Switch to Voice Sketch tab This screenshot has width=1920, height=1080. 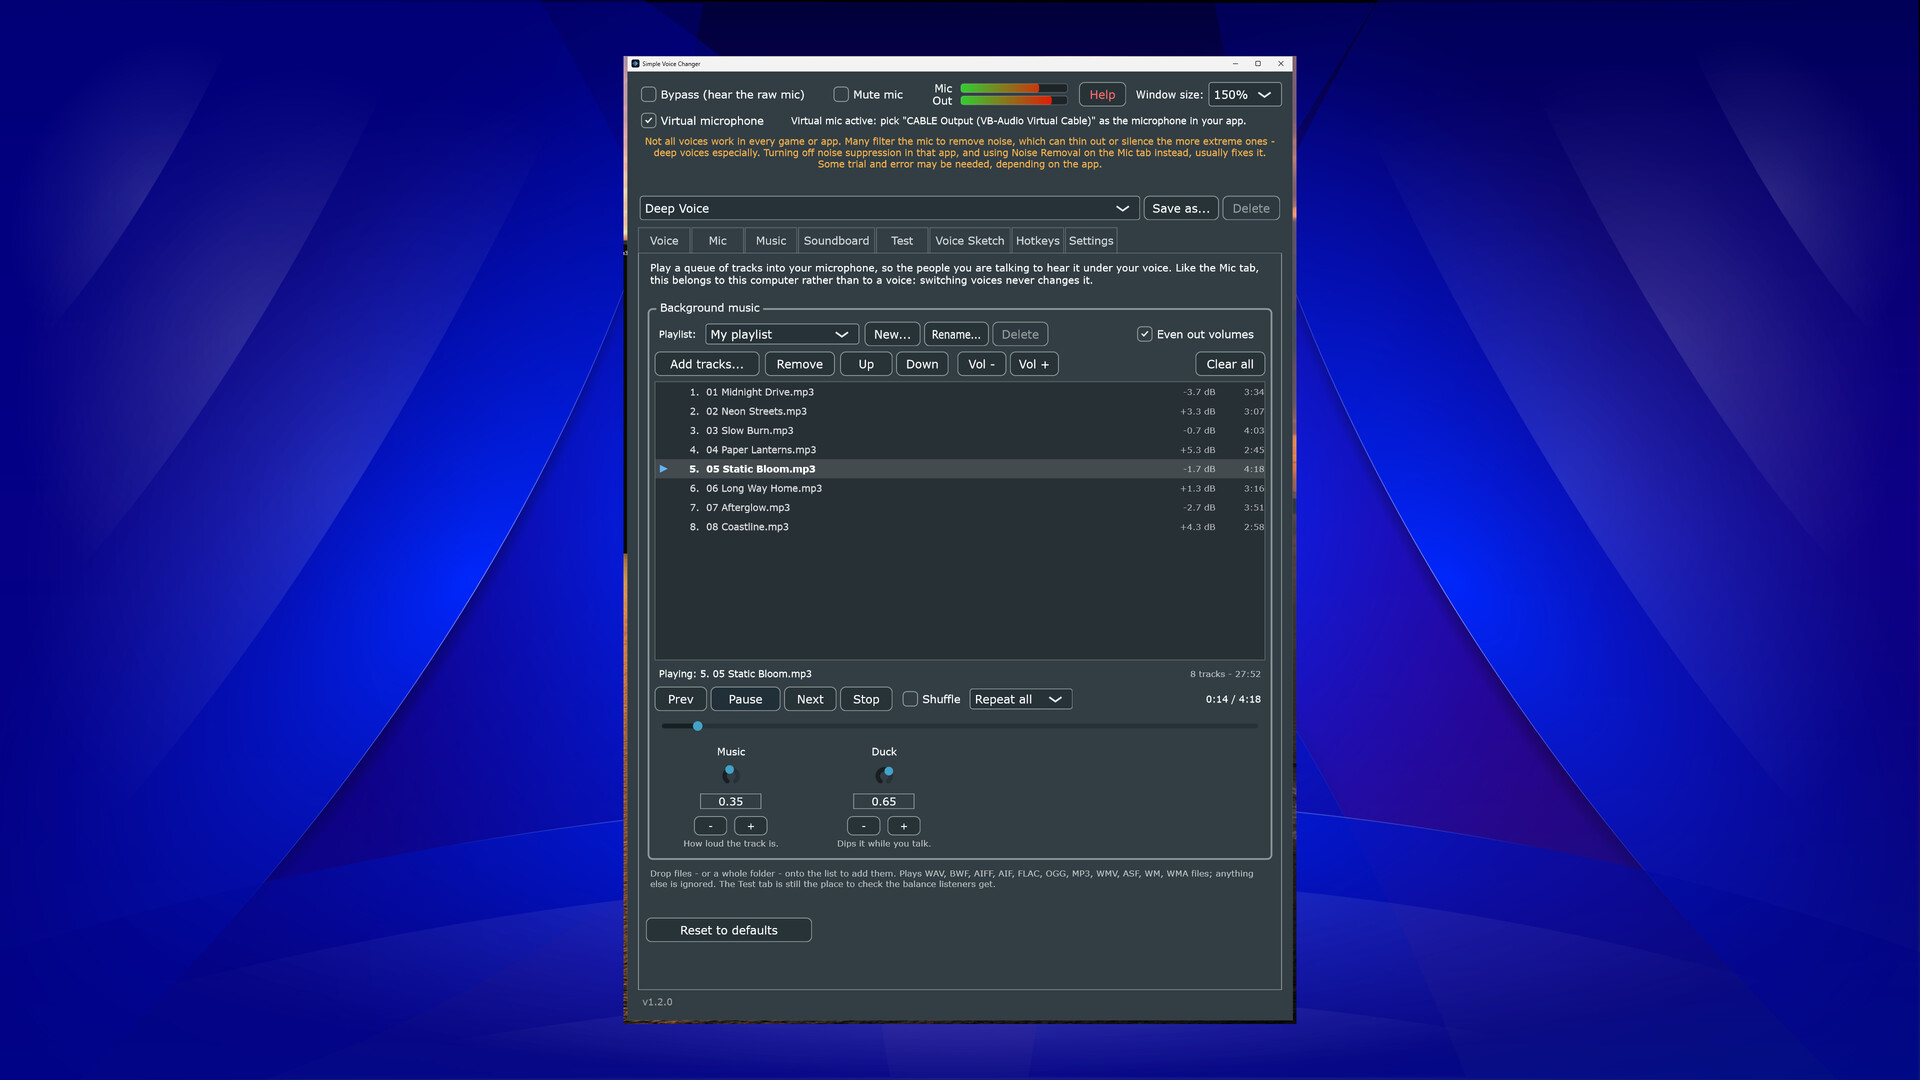[x=969, y=241]
